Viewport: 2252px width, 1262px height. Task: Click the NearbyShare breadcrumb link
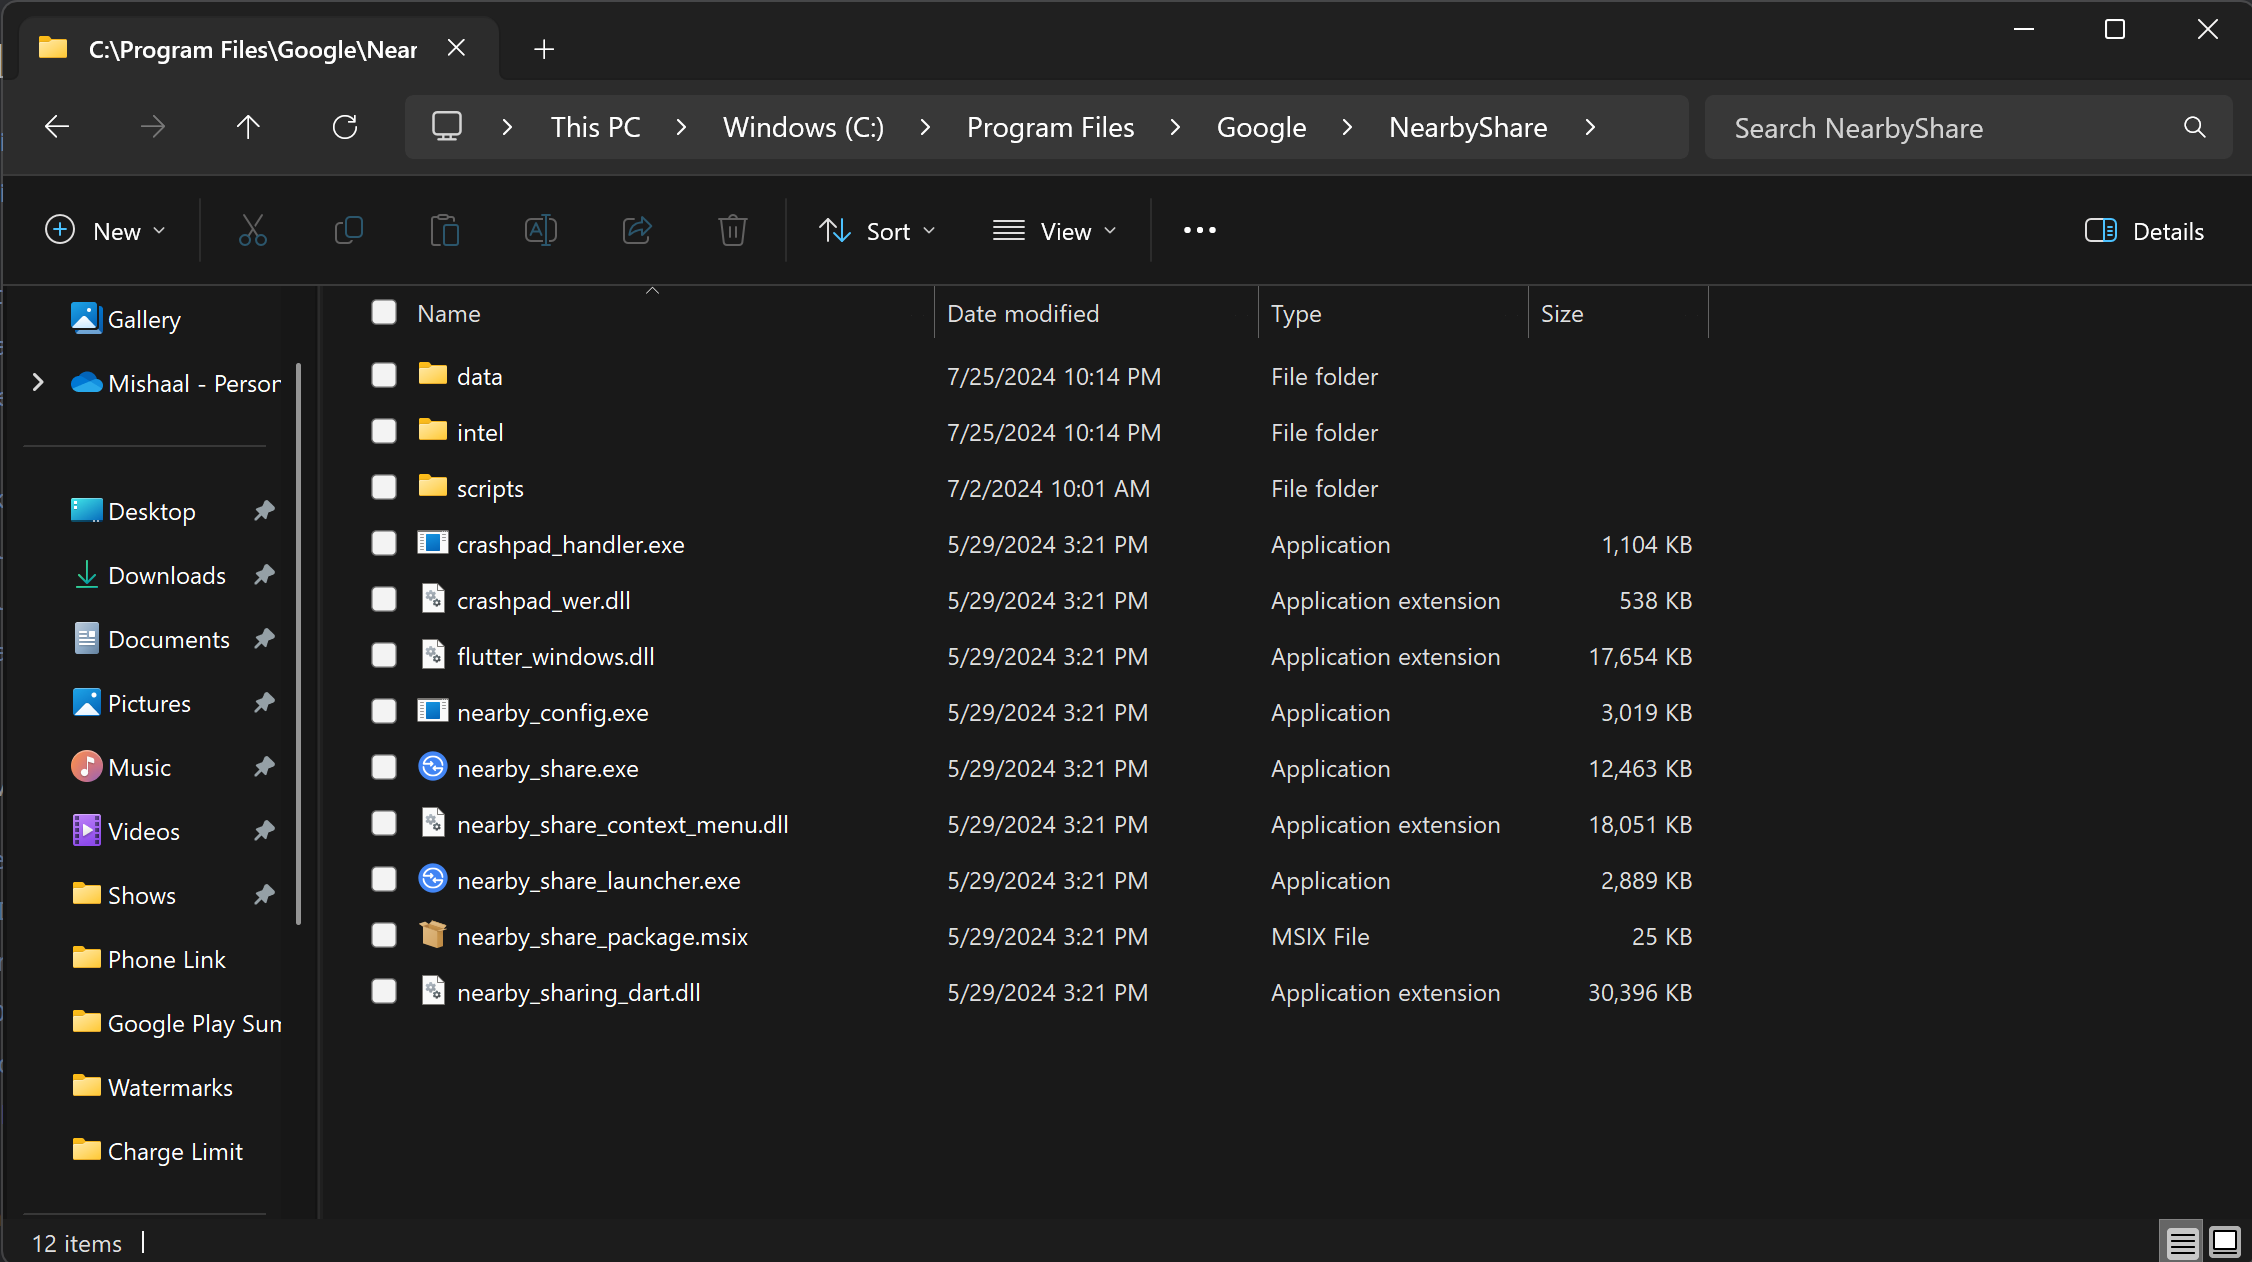coord(1468,127)
